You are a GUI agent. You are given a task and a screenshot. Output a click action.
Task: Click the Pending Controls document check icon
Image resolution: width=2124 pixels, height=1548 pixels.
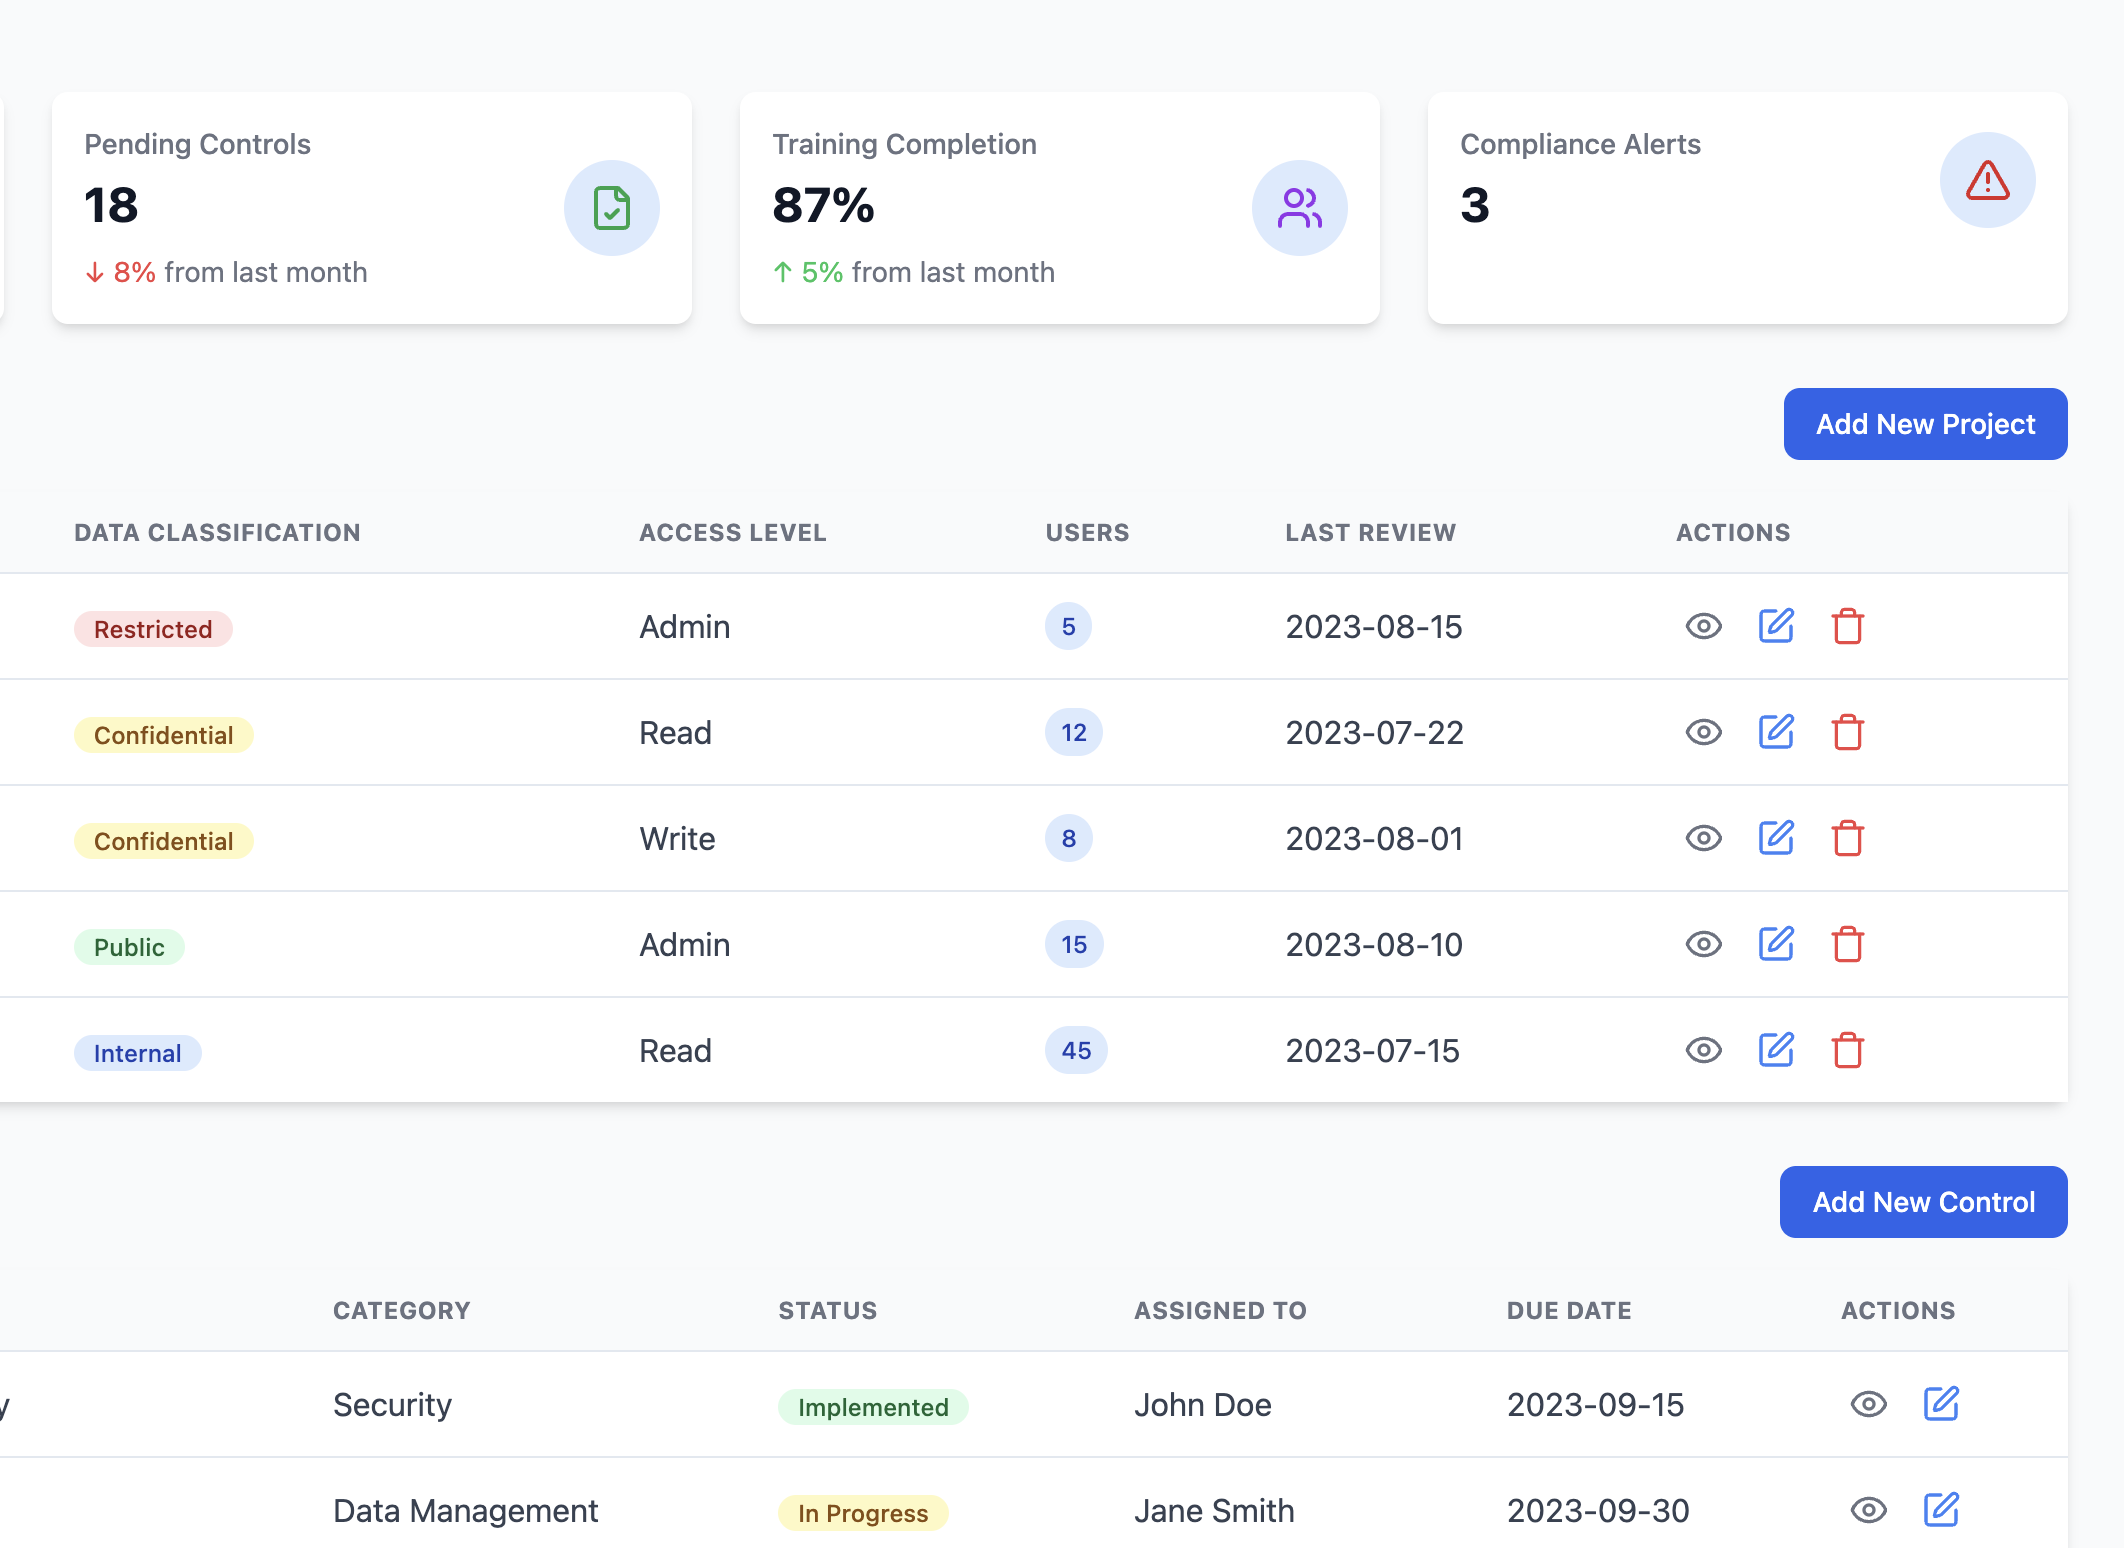point(611,208)
